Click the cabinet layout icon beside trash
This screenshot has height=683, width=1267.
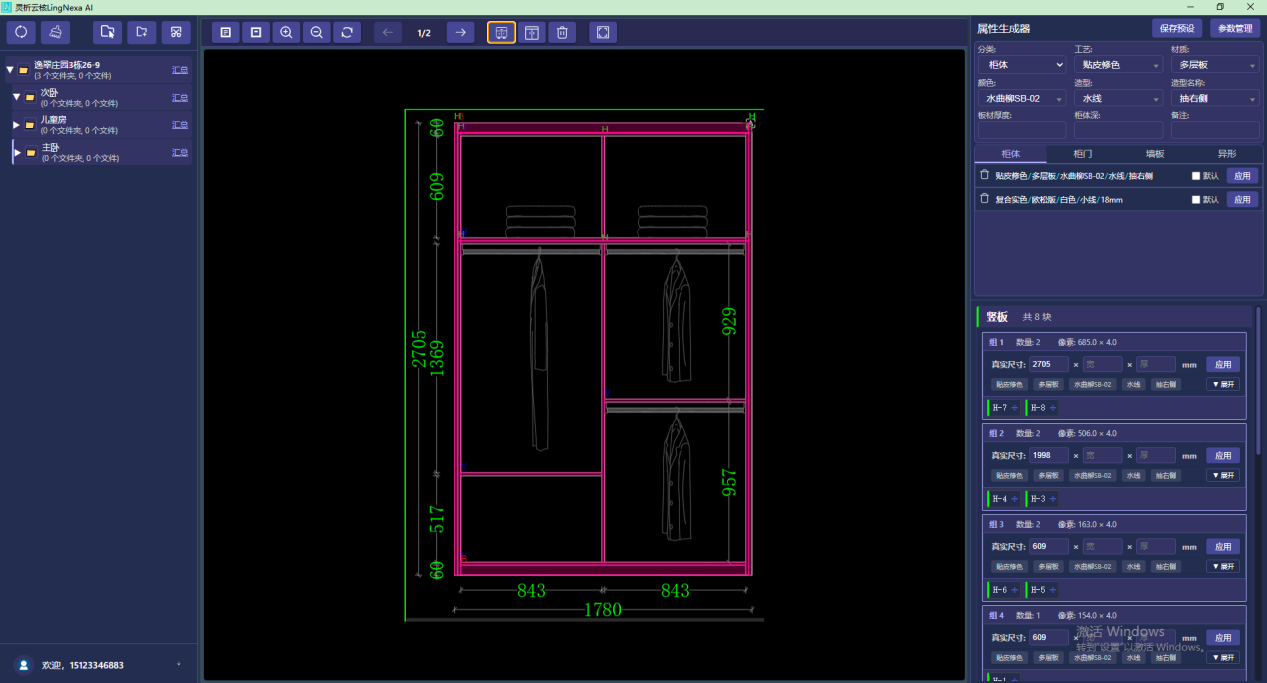pyautogui.click(x=531, y=32)
